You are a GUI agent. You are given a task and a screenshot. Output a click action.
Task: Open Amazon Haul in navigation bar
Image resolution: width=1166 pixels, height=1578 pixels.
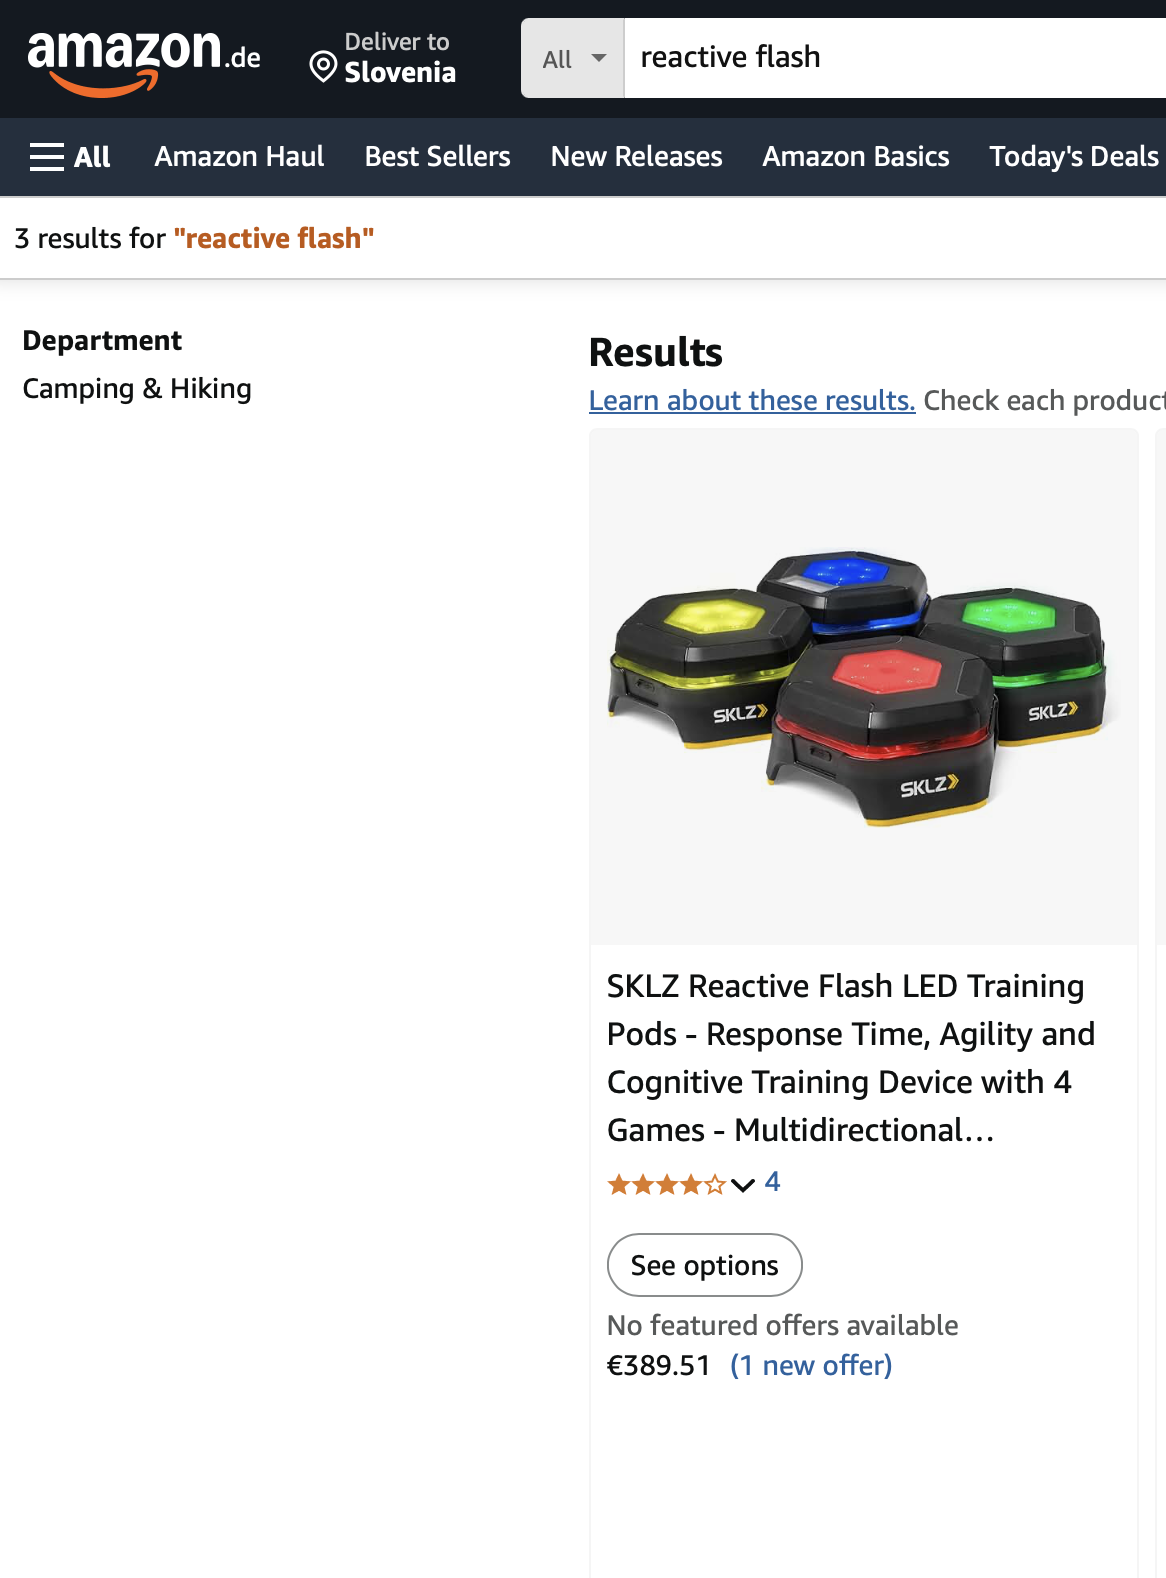point(239,157)
